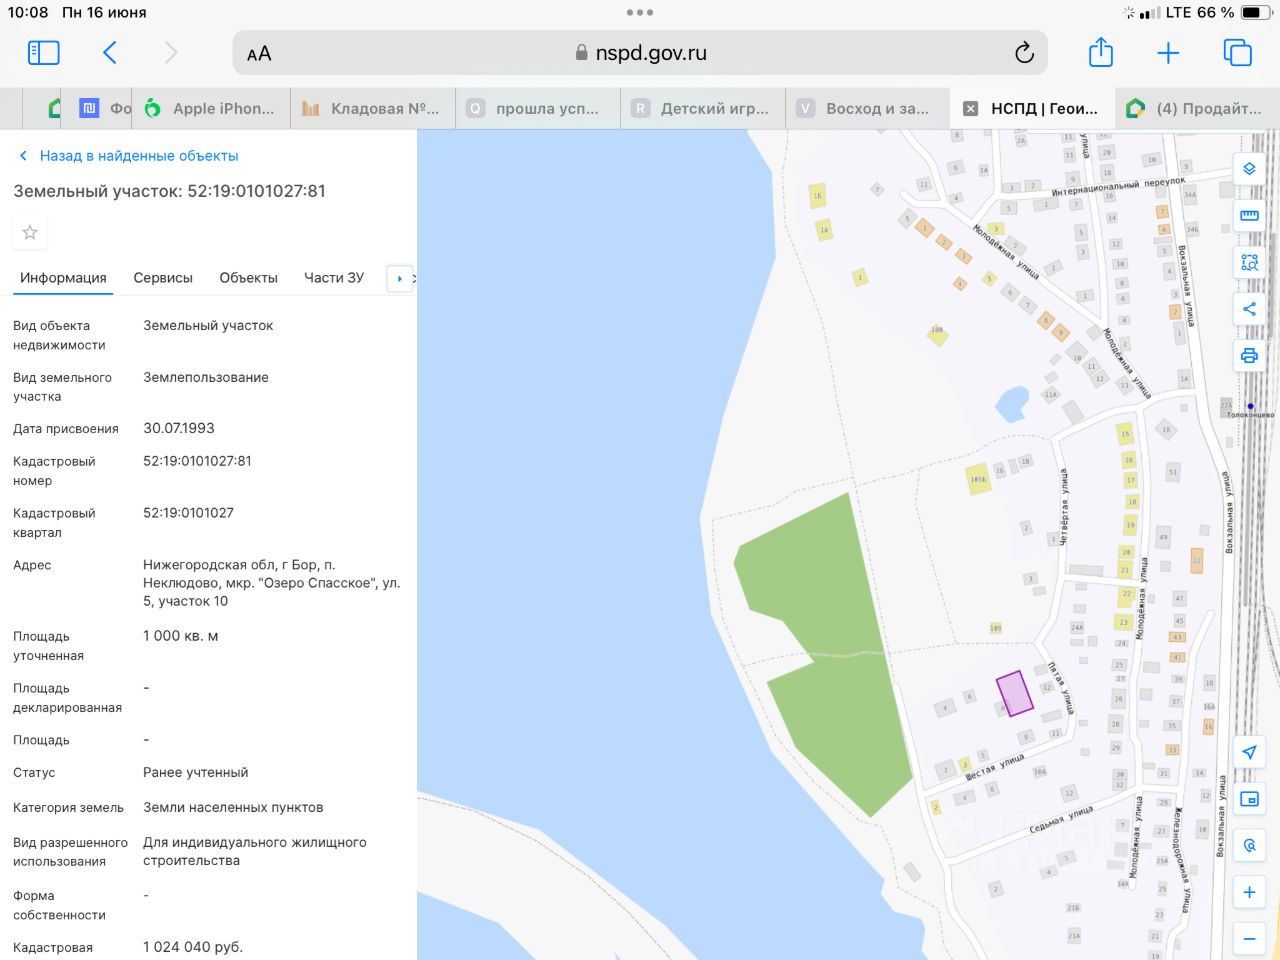Return via Назад в найденные объекты link
The width and height of the screenshot is (1280, 960).
129,156
